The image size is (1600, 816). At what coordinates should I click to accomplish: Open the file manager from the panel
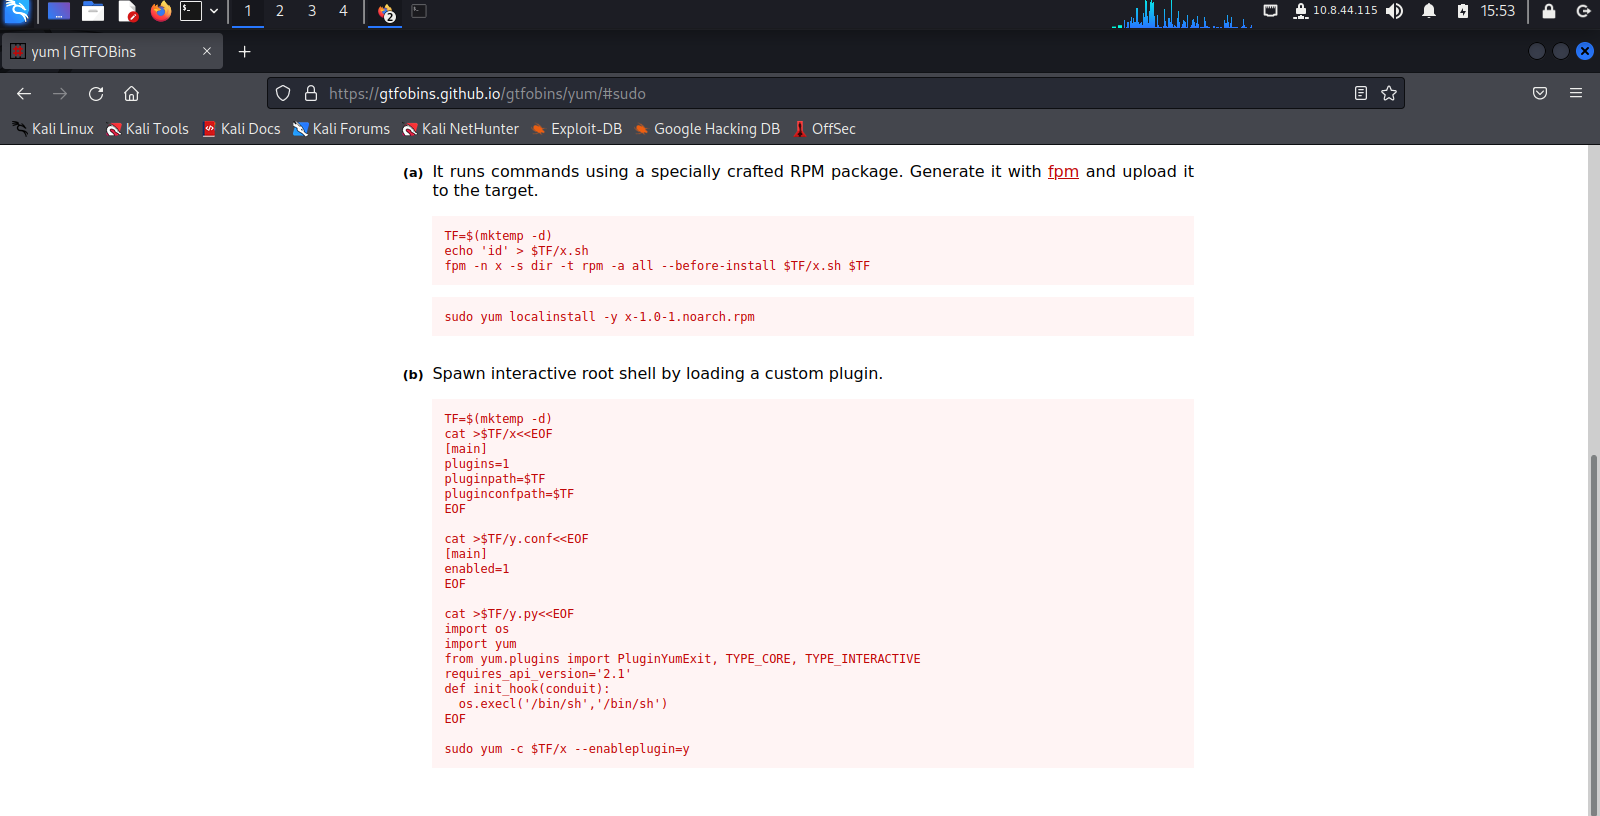pyautogui.click(x=93, y=11)
